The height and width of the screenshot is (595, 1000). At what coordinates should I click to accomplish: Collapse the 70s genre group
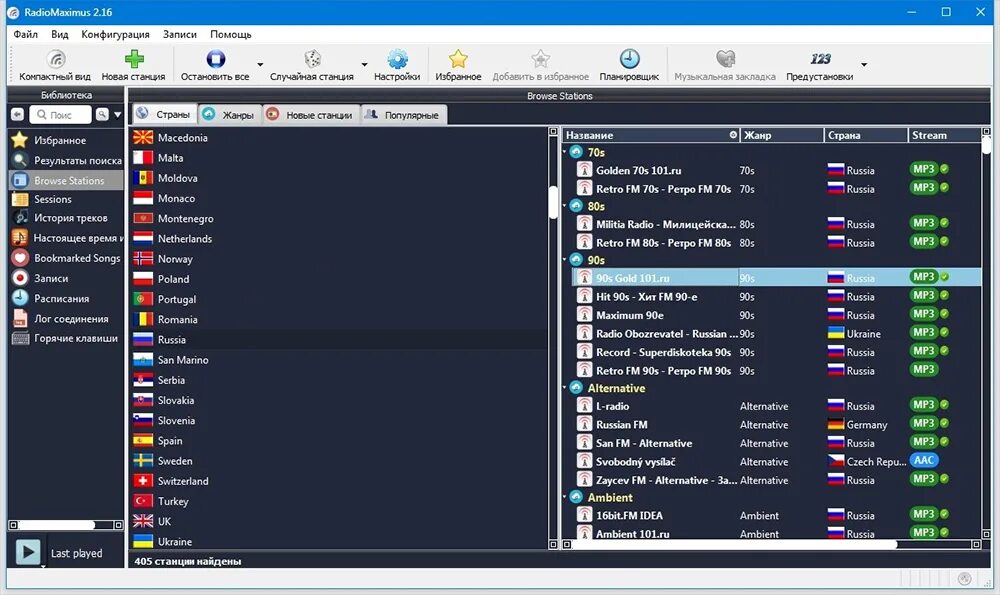[x=565, y=152]
